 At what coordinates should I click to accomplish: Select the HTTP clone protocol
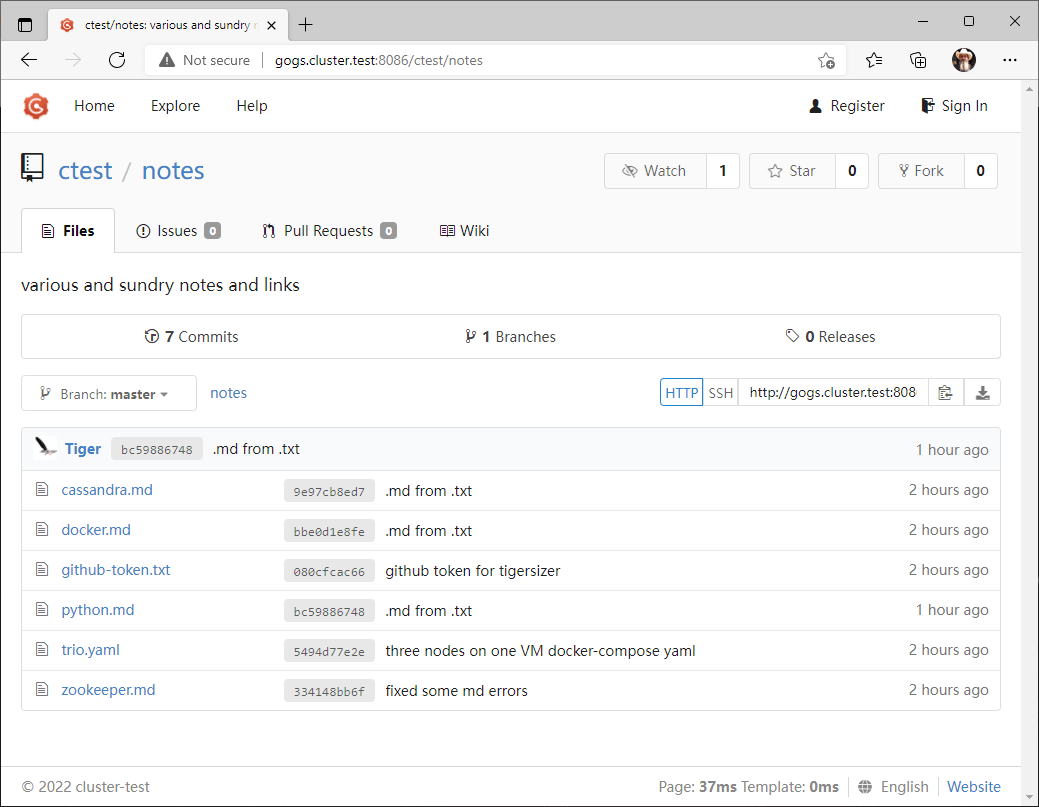681,393
